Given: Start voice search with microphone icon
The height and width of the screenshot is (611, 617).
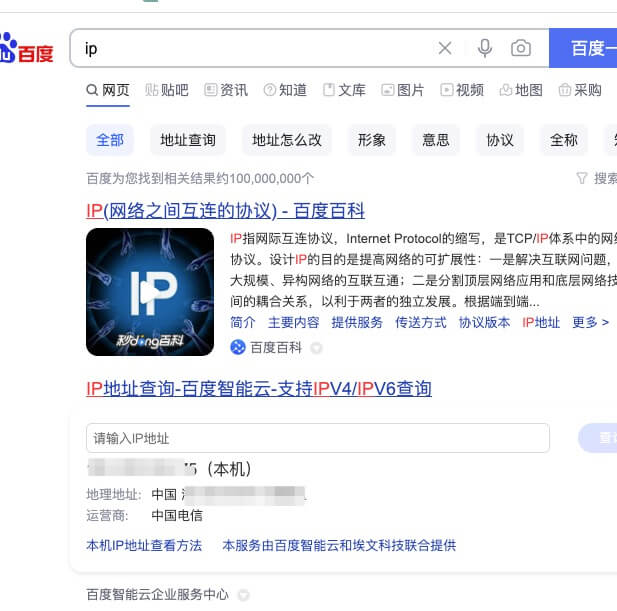Looking at the screenshot, I should tap(485, 48).
